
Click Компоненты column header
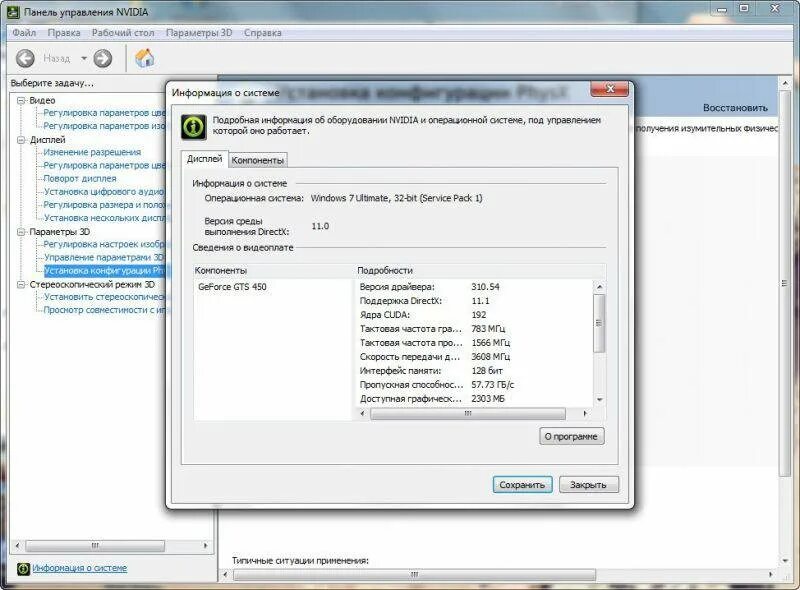[x=273, y=271]
